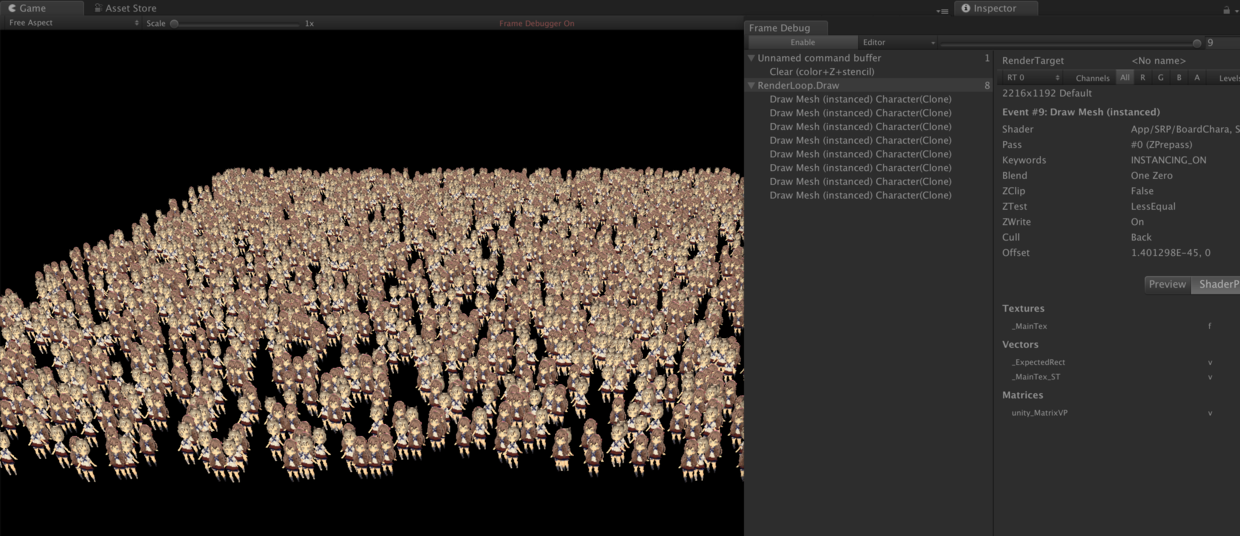Toggle the G channel button

tap(1161, 77)
